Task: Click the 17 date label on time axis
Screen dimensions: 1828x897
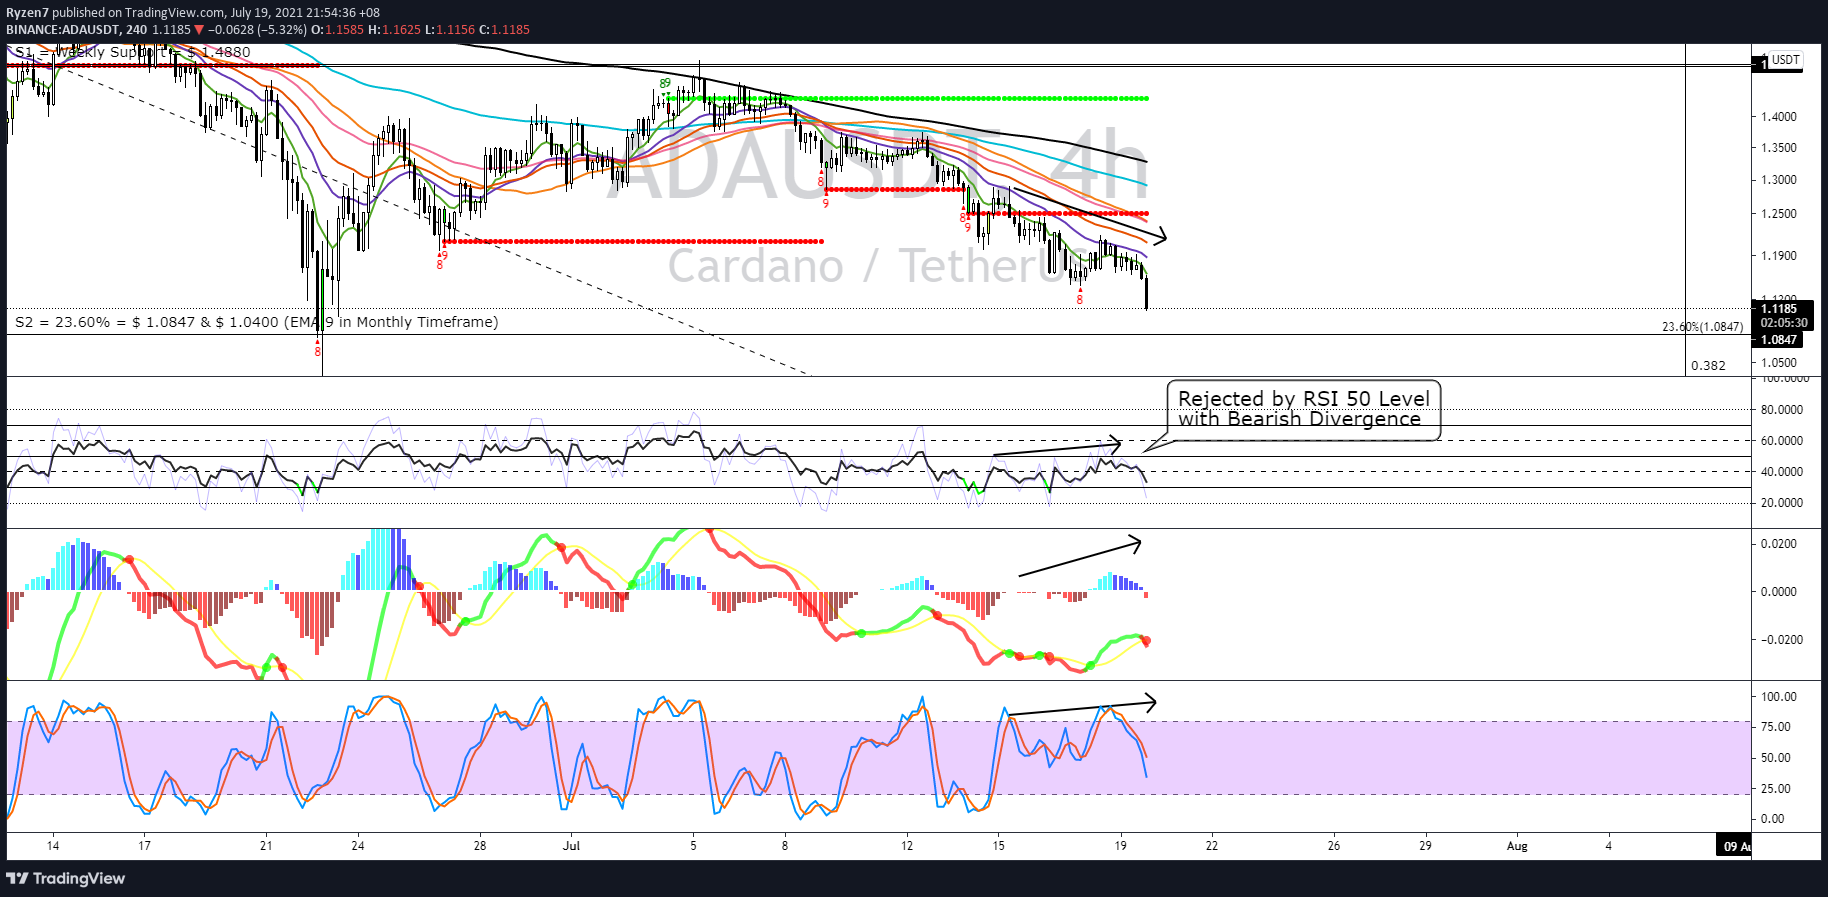Action: (145, 846)
